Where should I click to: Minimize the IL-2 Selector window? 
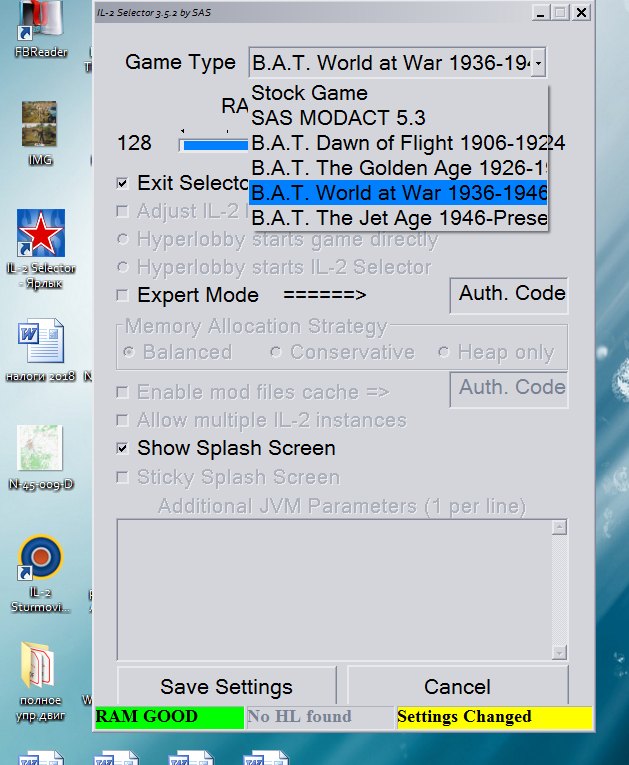[x=540, y=12]
